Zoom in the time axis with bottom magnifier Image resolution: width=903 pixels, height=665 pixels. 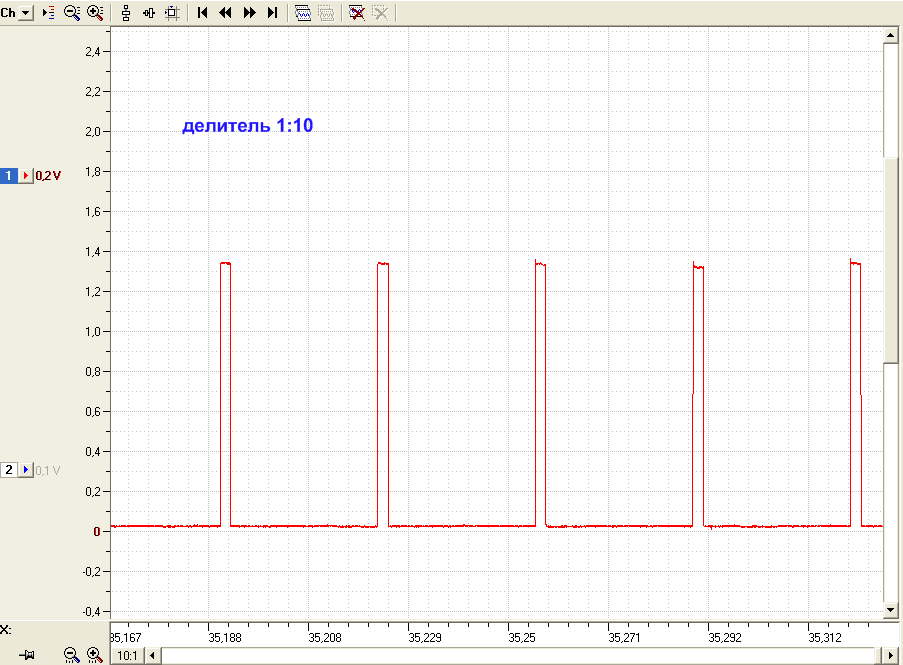(x=94, y=655)
